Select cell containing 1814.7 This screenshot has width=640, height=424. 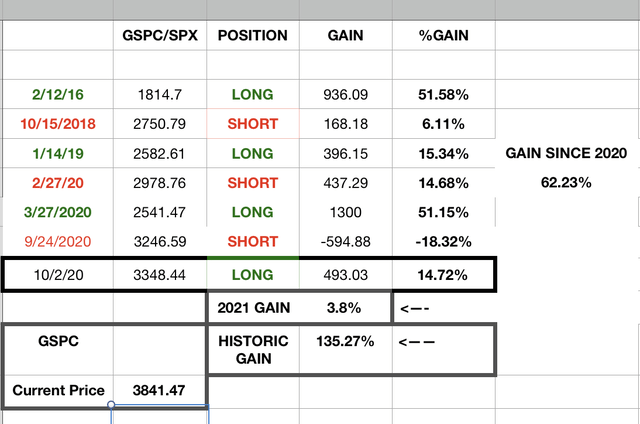(x=160, y=95)
